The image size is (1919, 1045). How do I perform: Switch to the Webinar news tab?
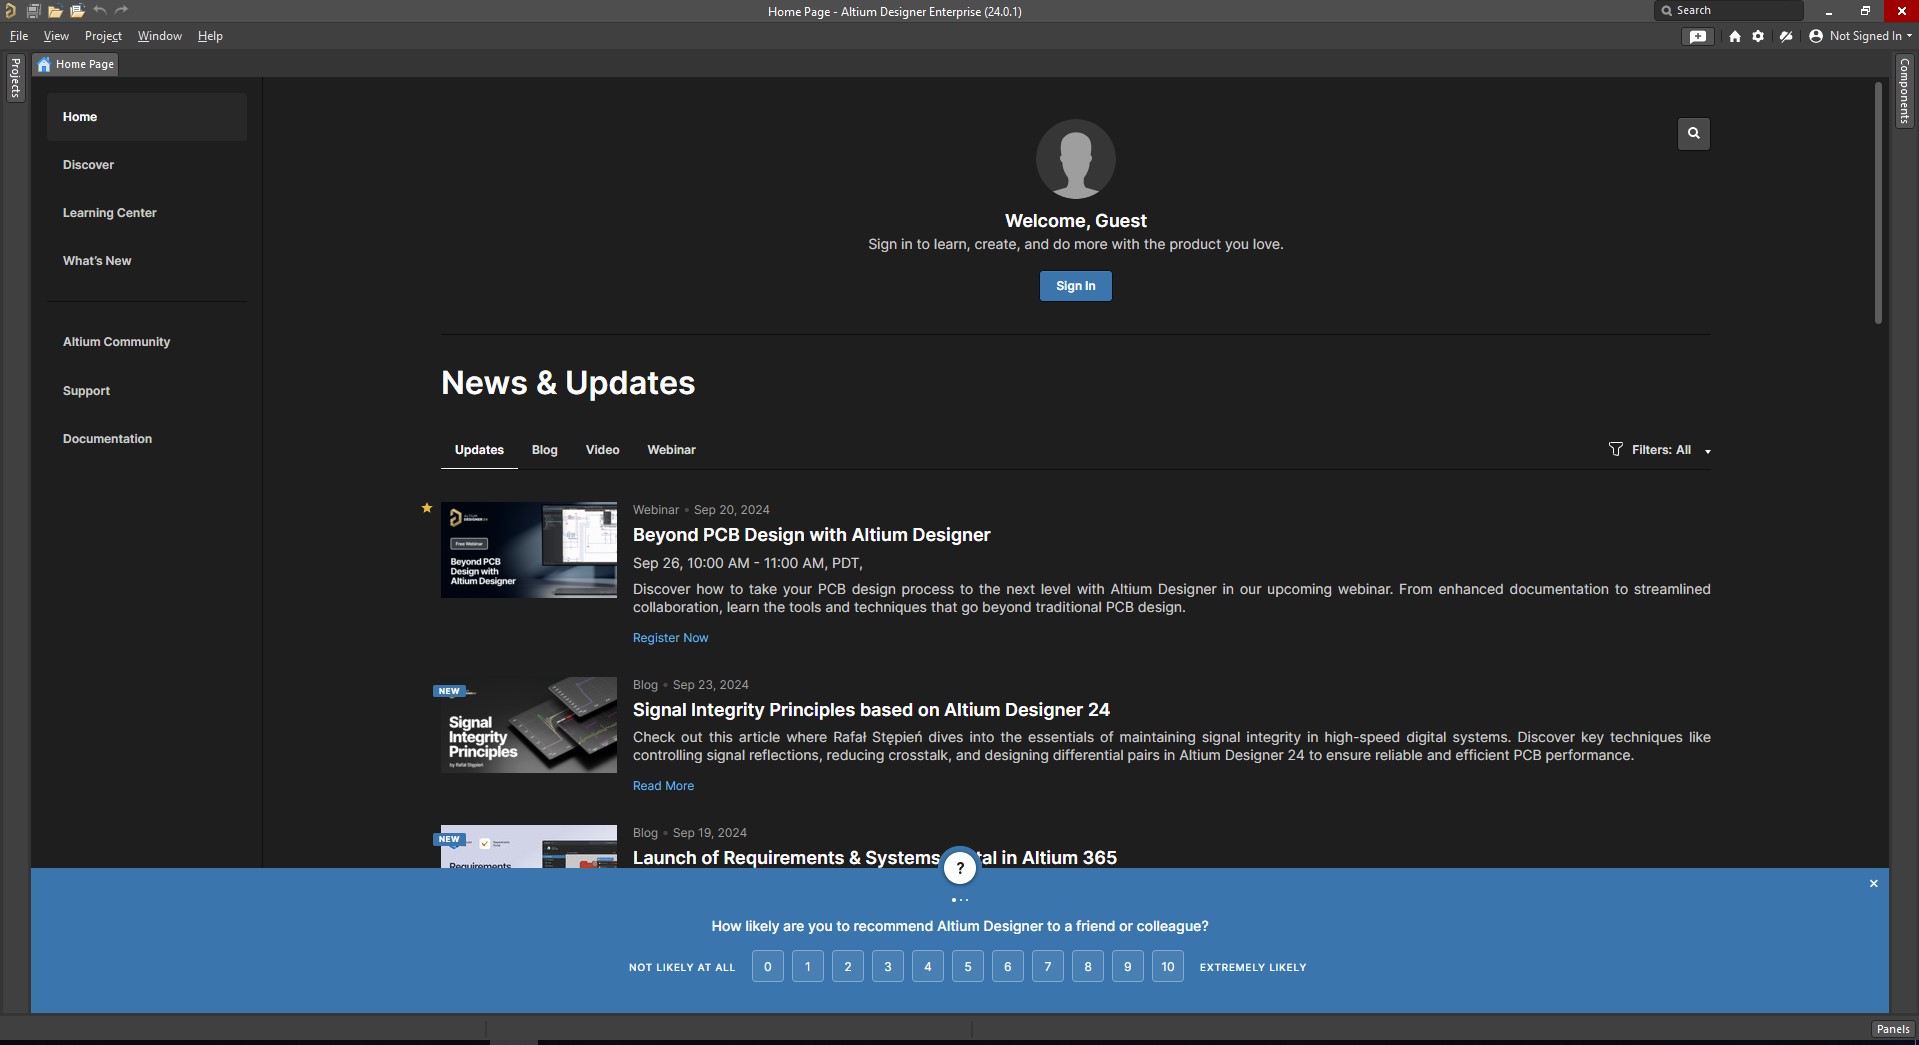(x=671, y=450)
